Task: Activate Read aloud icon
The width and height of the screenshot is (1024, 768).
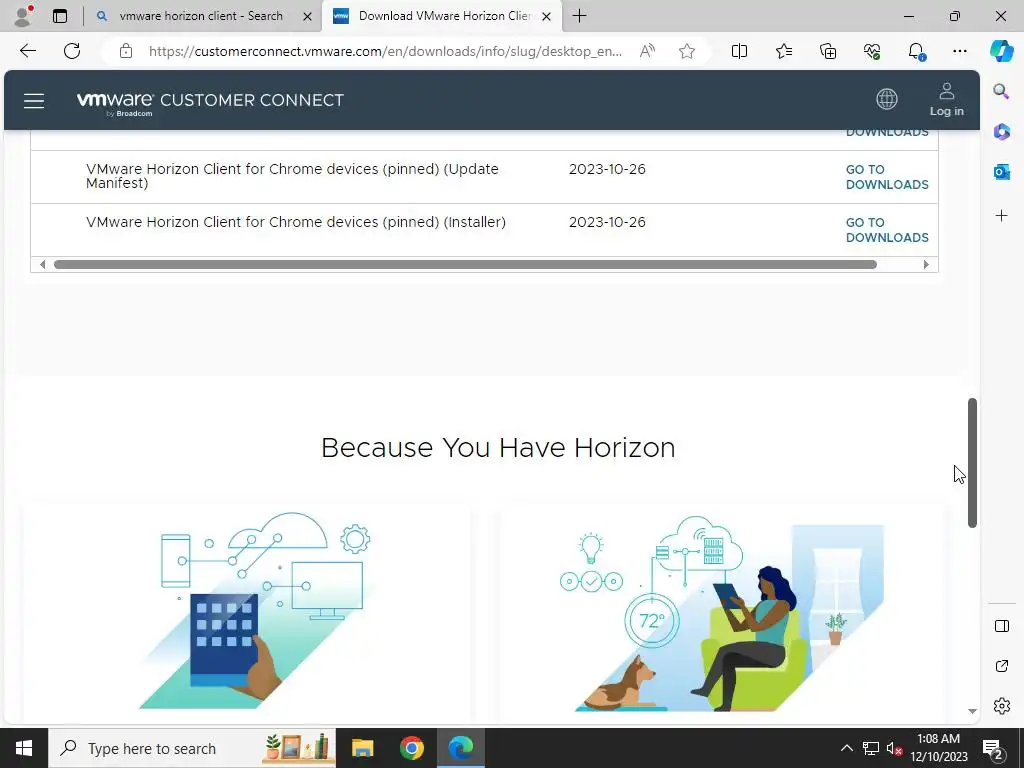Action: [x=647, y=51]
